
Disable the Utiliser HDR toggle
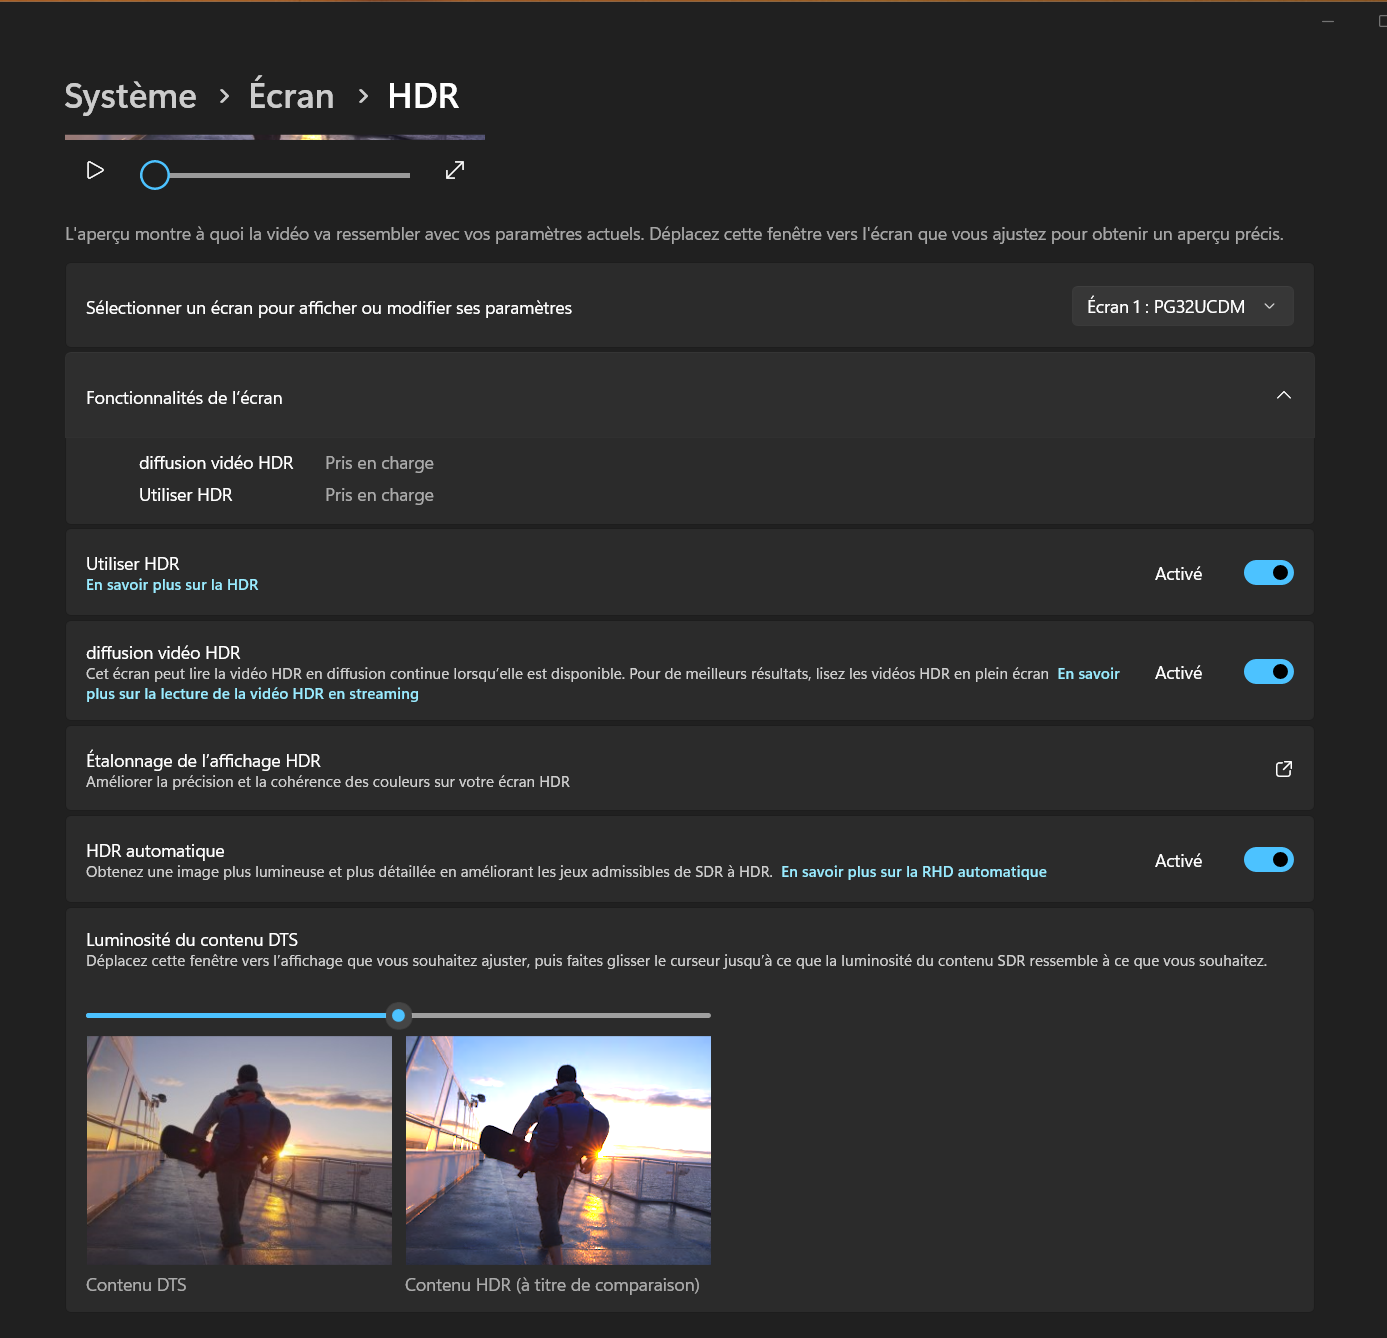(x=1268, y=572)
